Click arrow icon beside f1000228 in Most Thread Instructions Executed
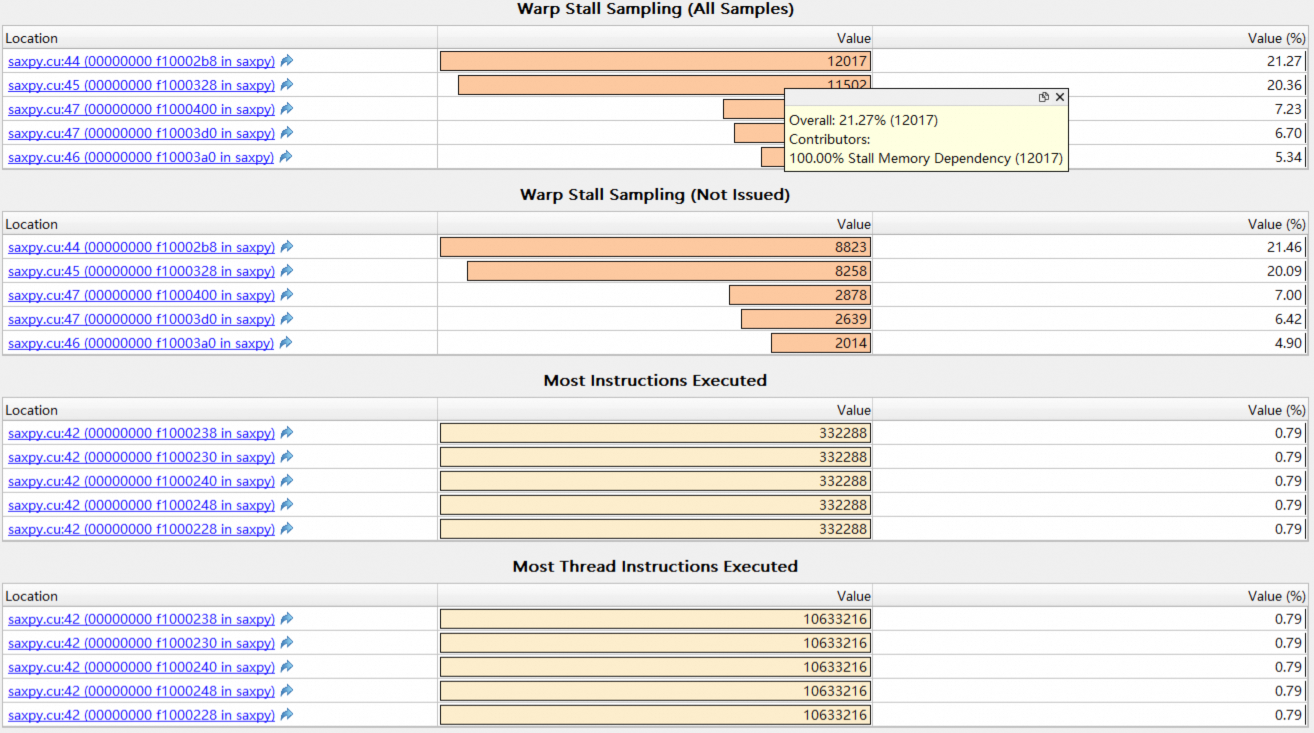 tap(287, 715)
